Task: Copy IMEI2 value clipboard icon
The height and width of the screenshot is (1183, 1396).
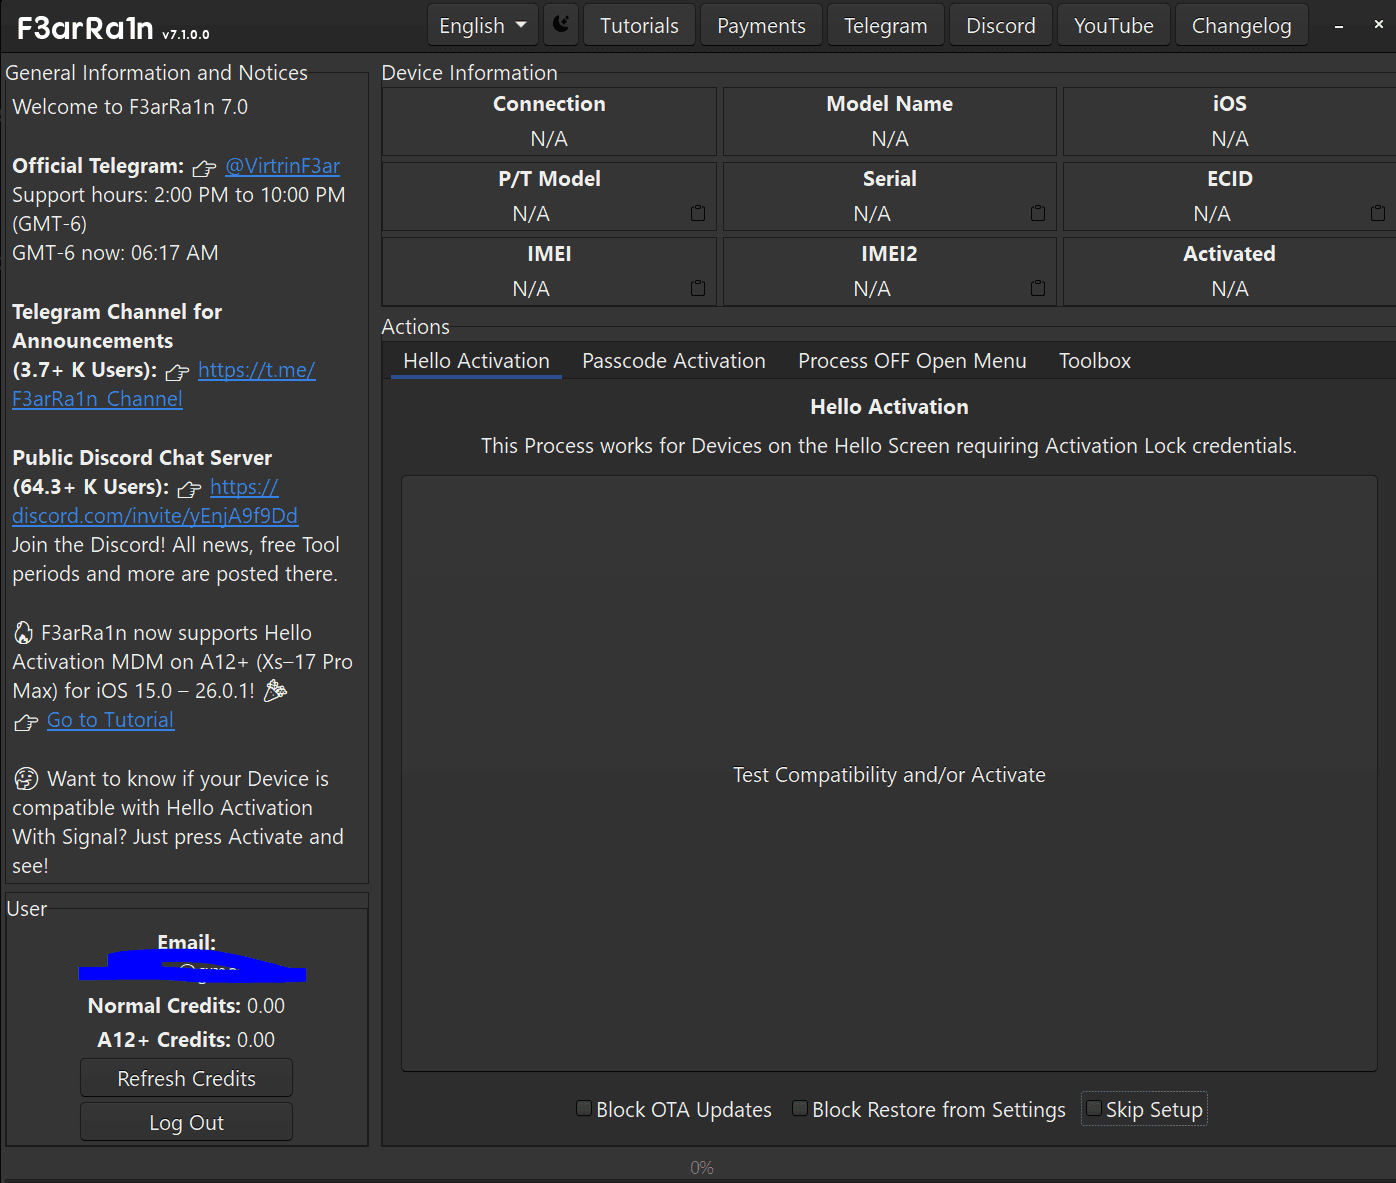Action: pyautogui.click(x=1038, y=288)
